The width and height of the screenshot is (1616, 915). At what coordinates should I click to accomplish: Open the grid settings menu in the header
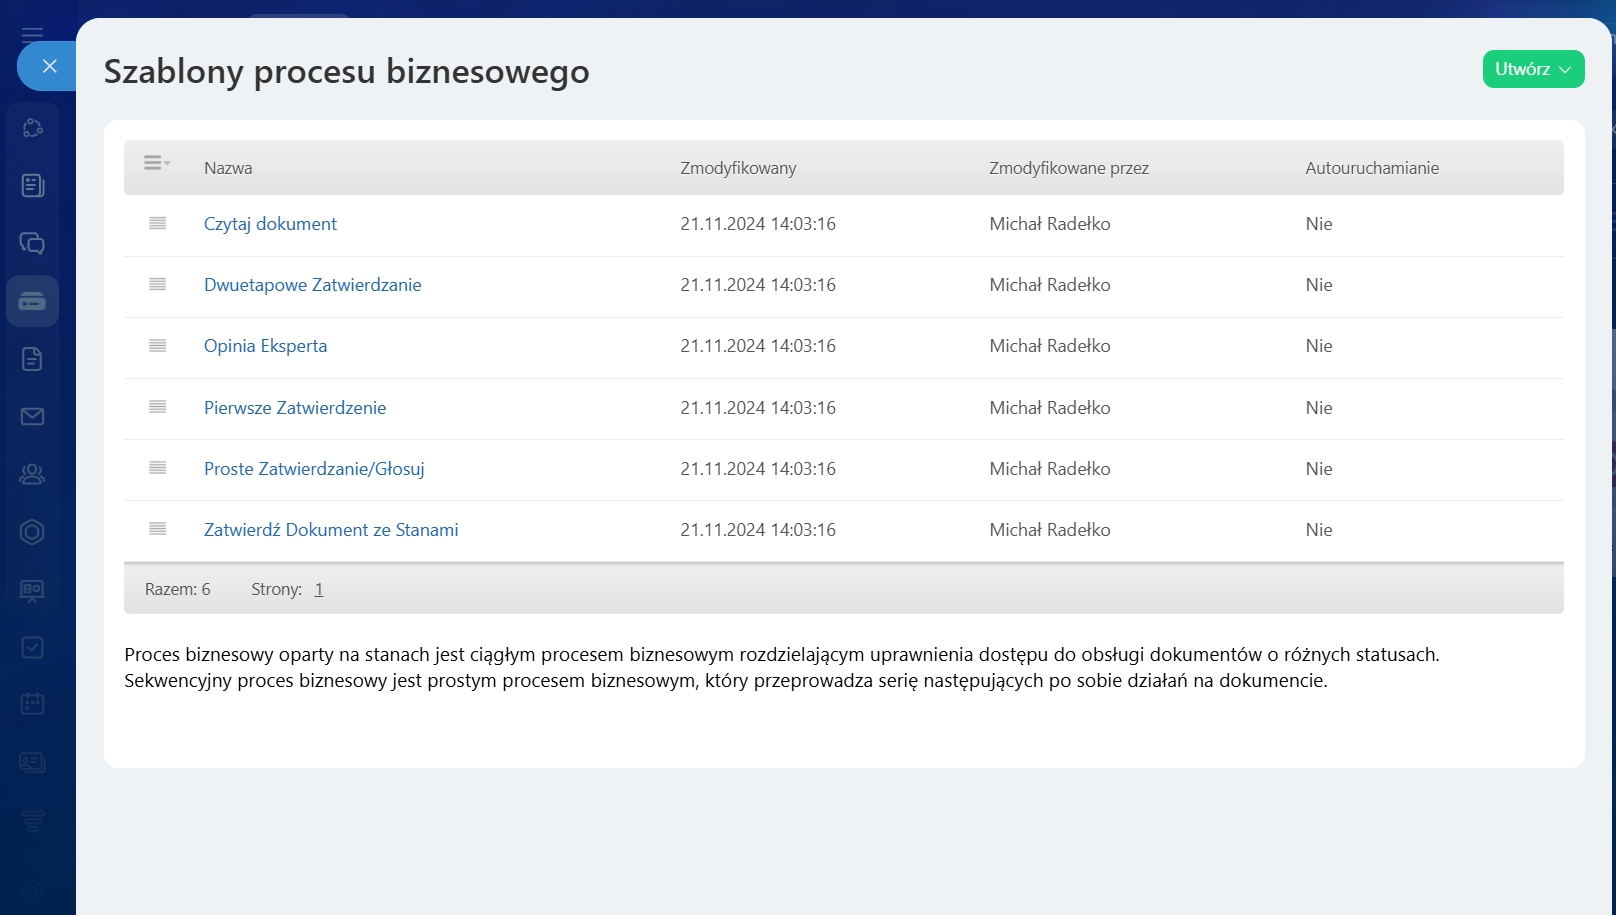tap(156, 163)
